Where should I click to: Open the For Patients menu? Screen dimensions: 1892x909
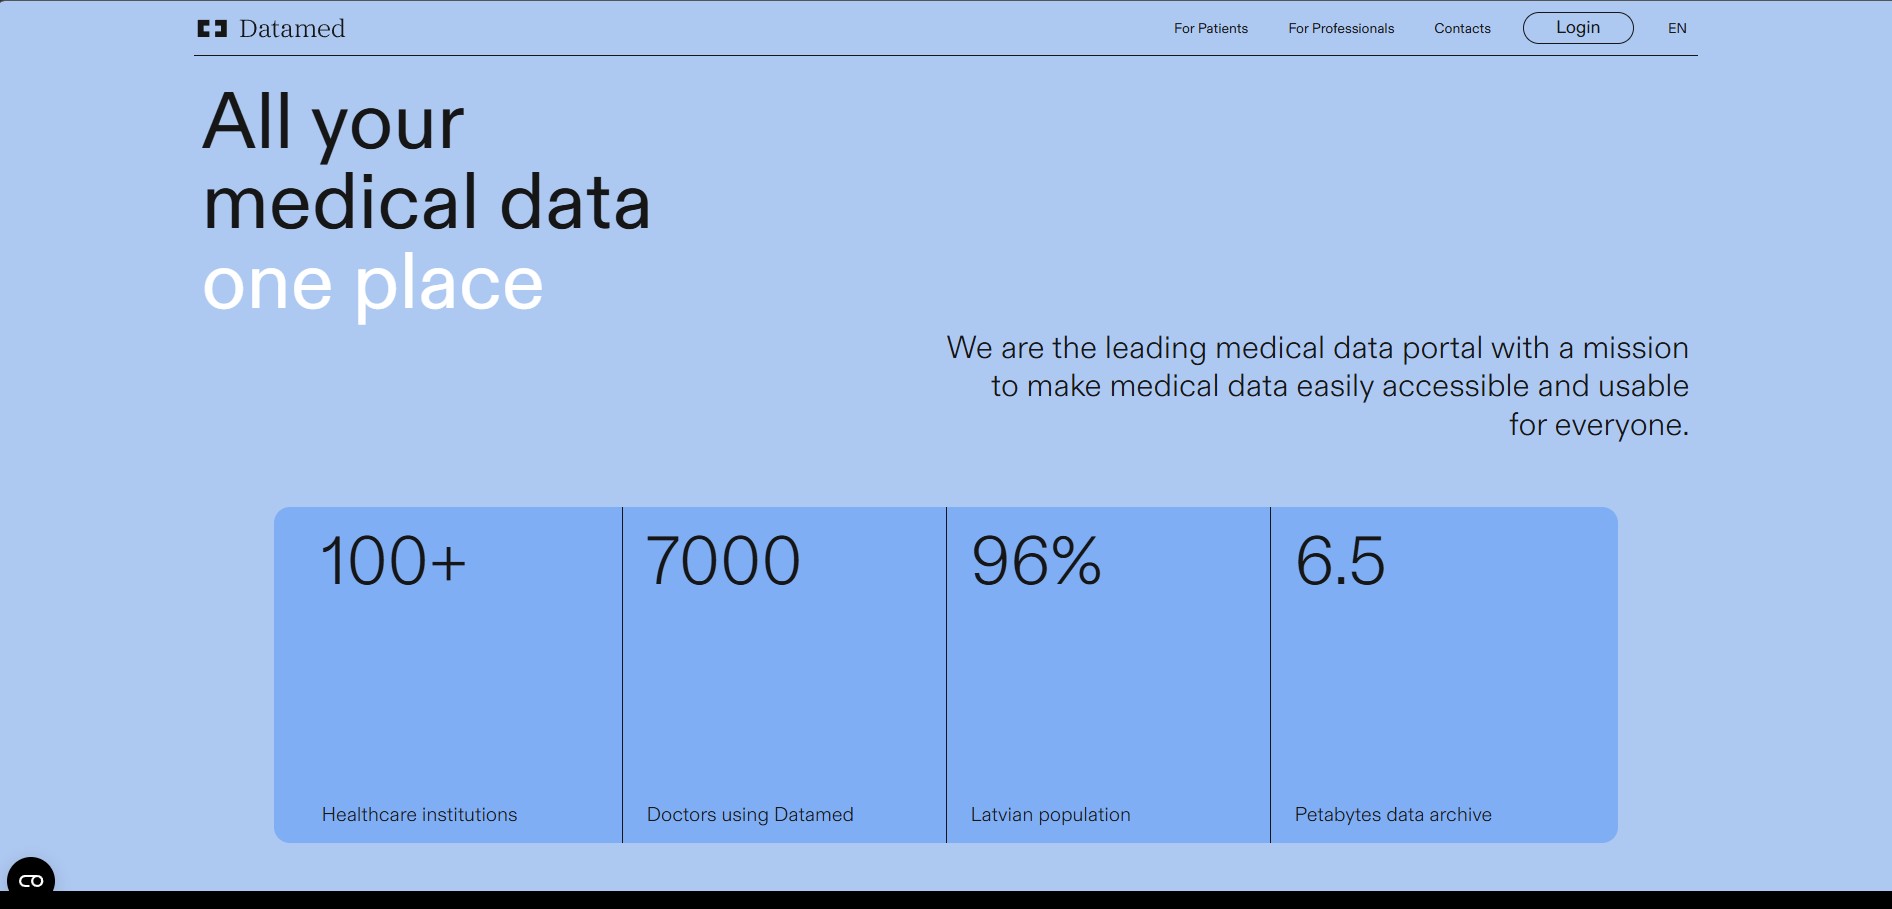click(1211, 29)
